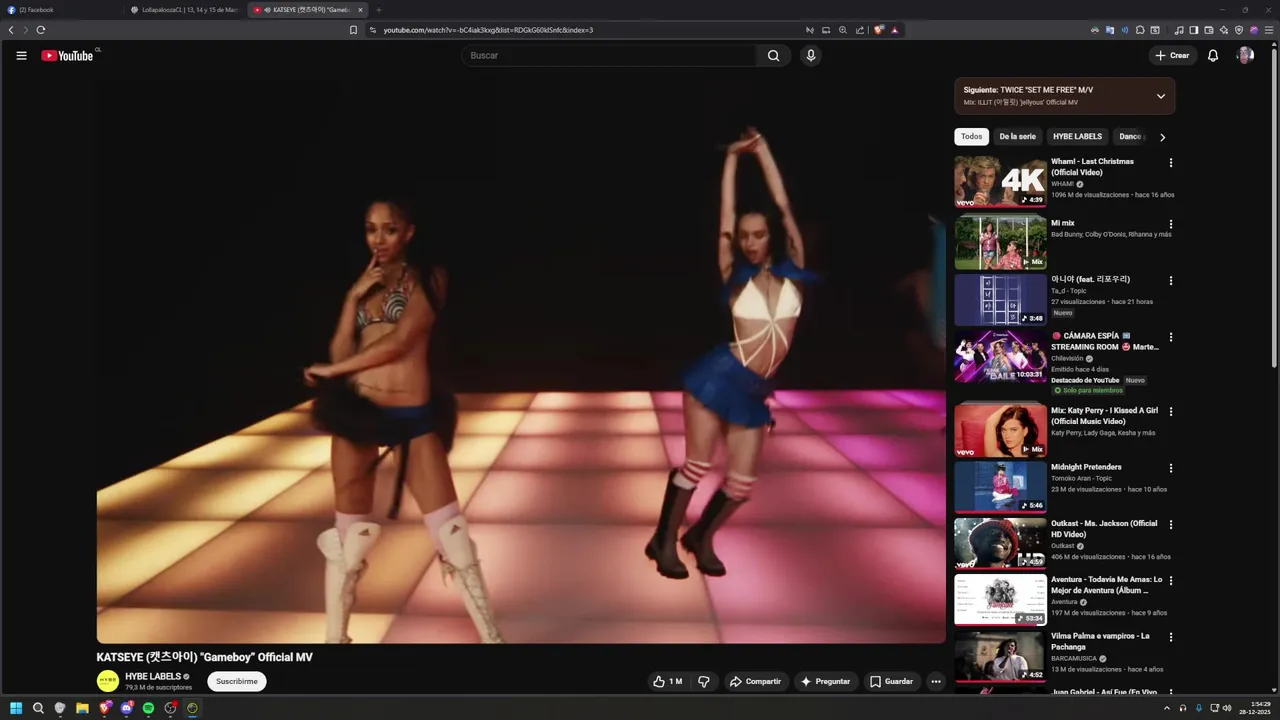Open Vilma Palma e vampiros La Pachanga title
The image size is (1280, 720).
tap(1100, 641)
